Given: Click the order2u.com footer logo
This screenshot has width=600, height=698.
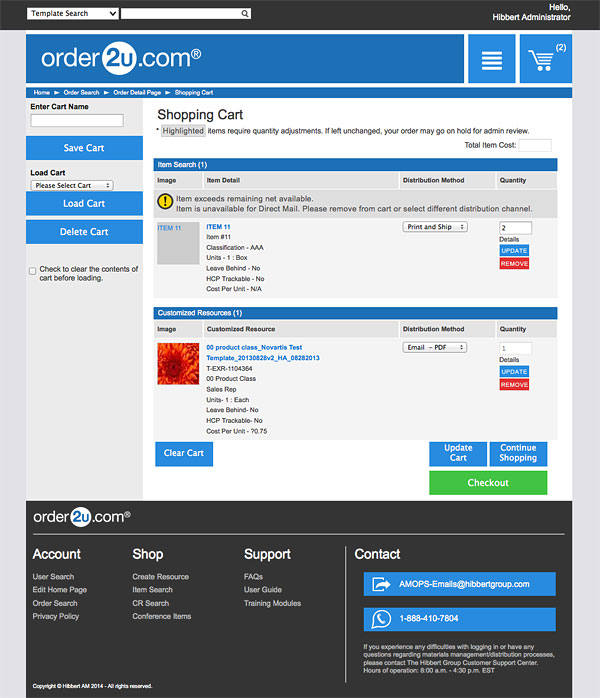Looking at the screenshot, I should [x=82, y=517].
